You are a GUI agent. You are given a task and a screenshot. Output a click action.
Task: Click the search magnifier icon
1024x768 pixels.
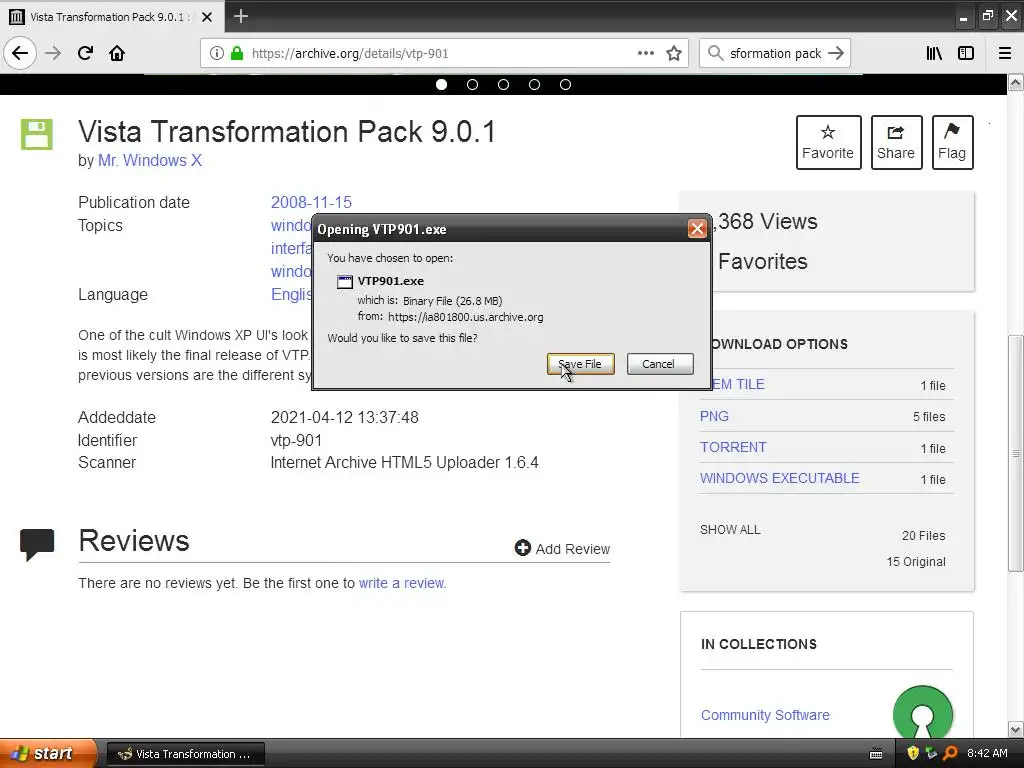point(715,53)
